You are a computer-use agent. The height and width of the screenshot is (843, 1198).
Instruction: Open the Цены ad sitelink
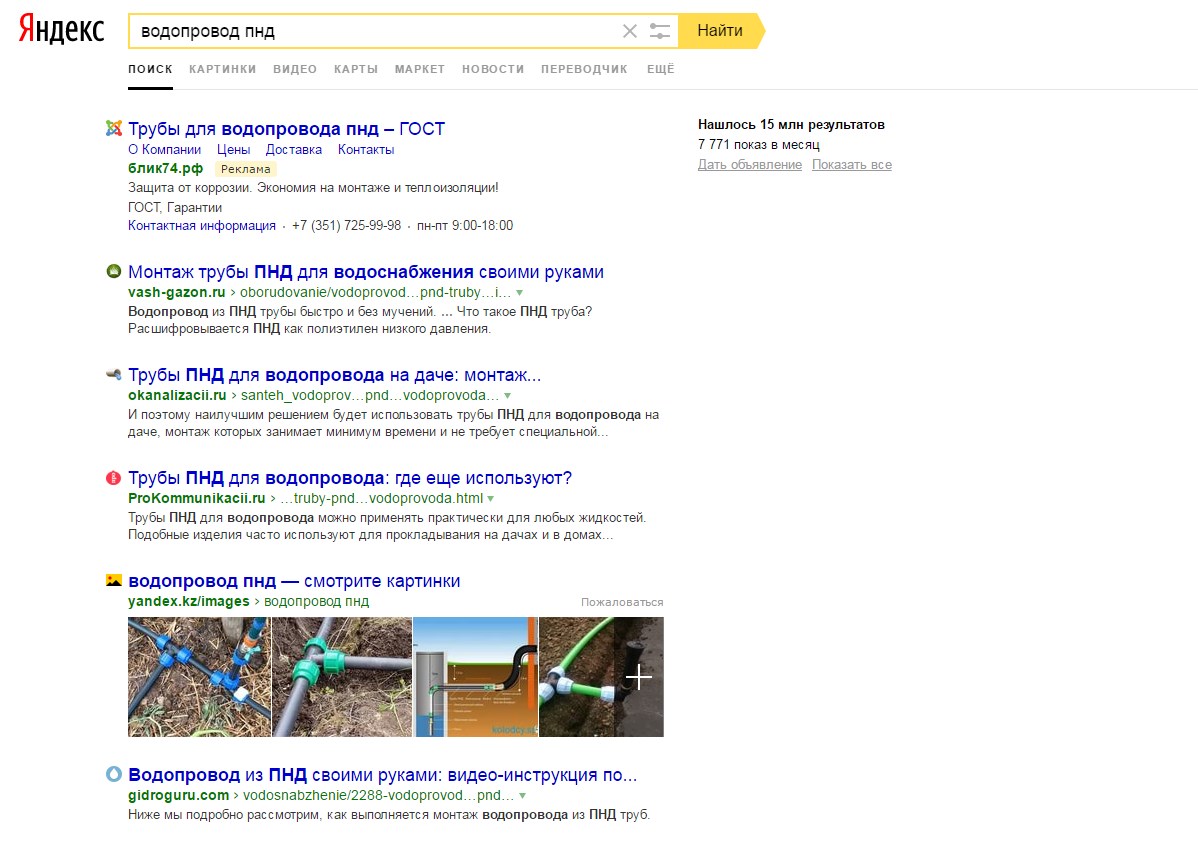click(233, 150)
